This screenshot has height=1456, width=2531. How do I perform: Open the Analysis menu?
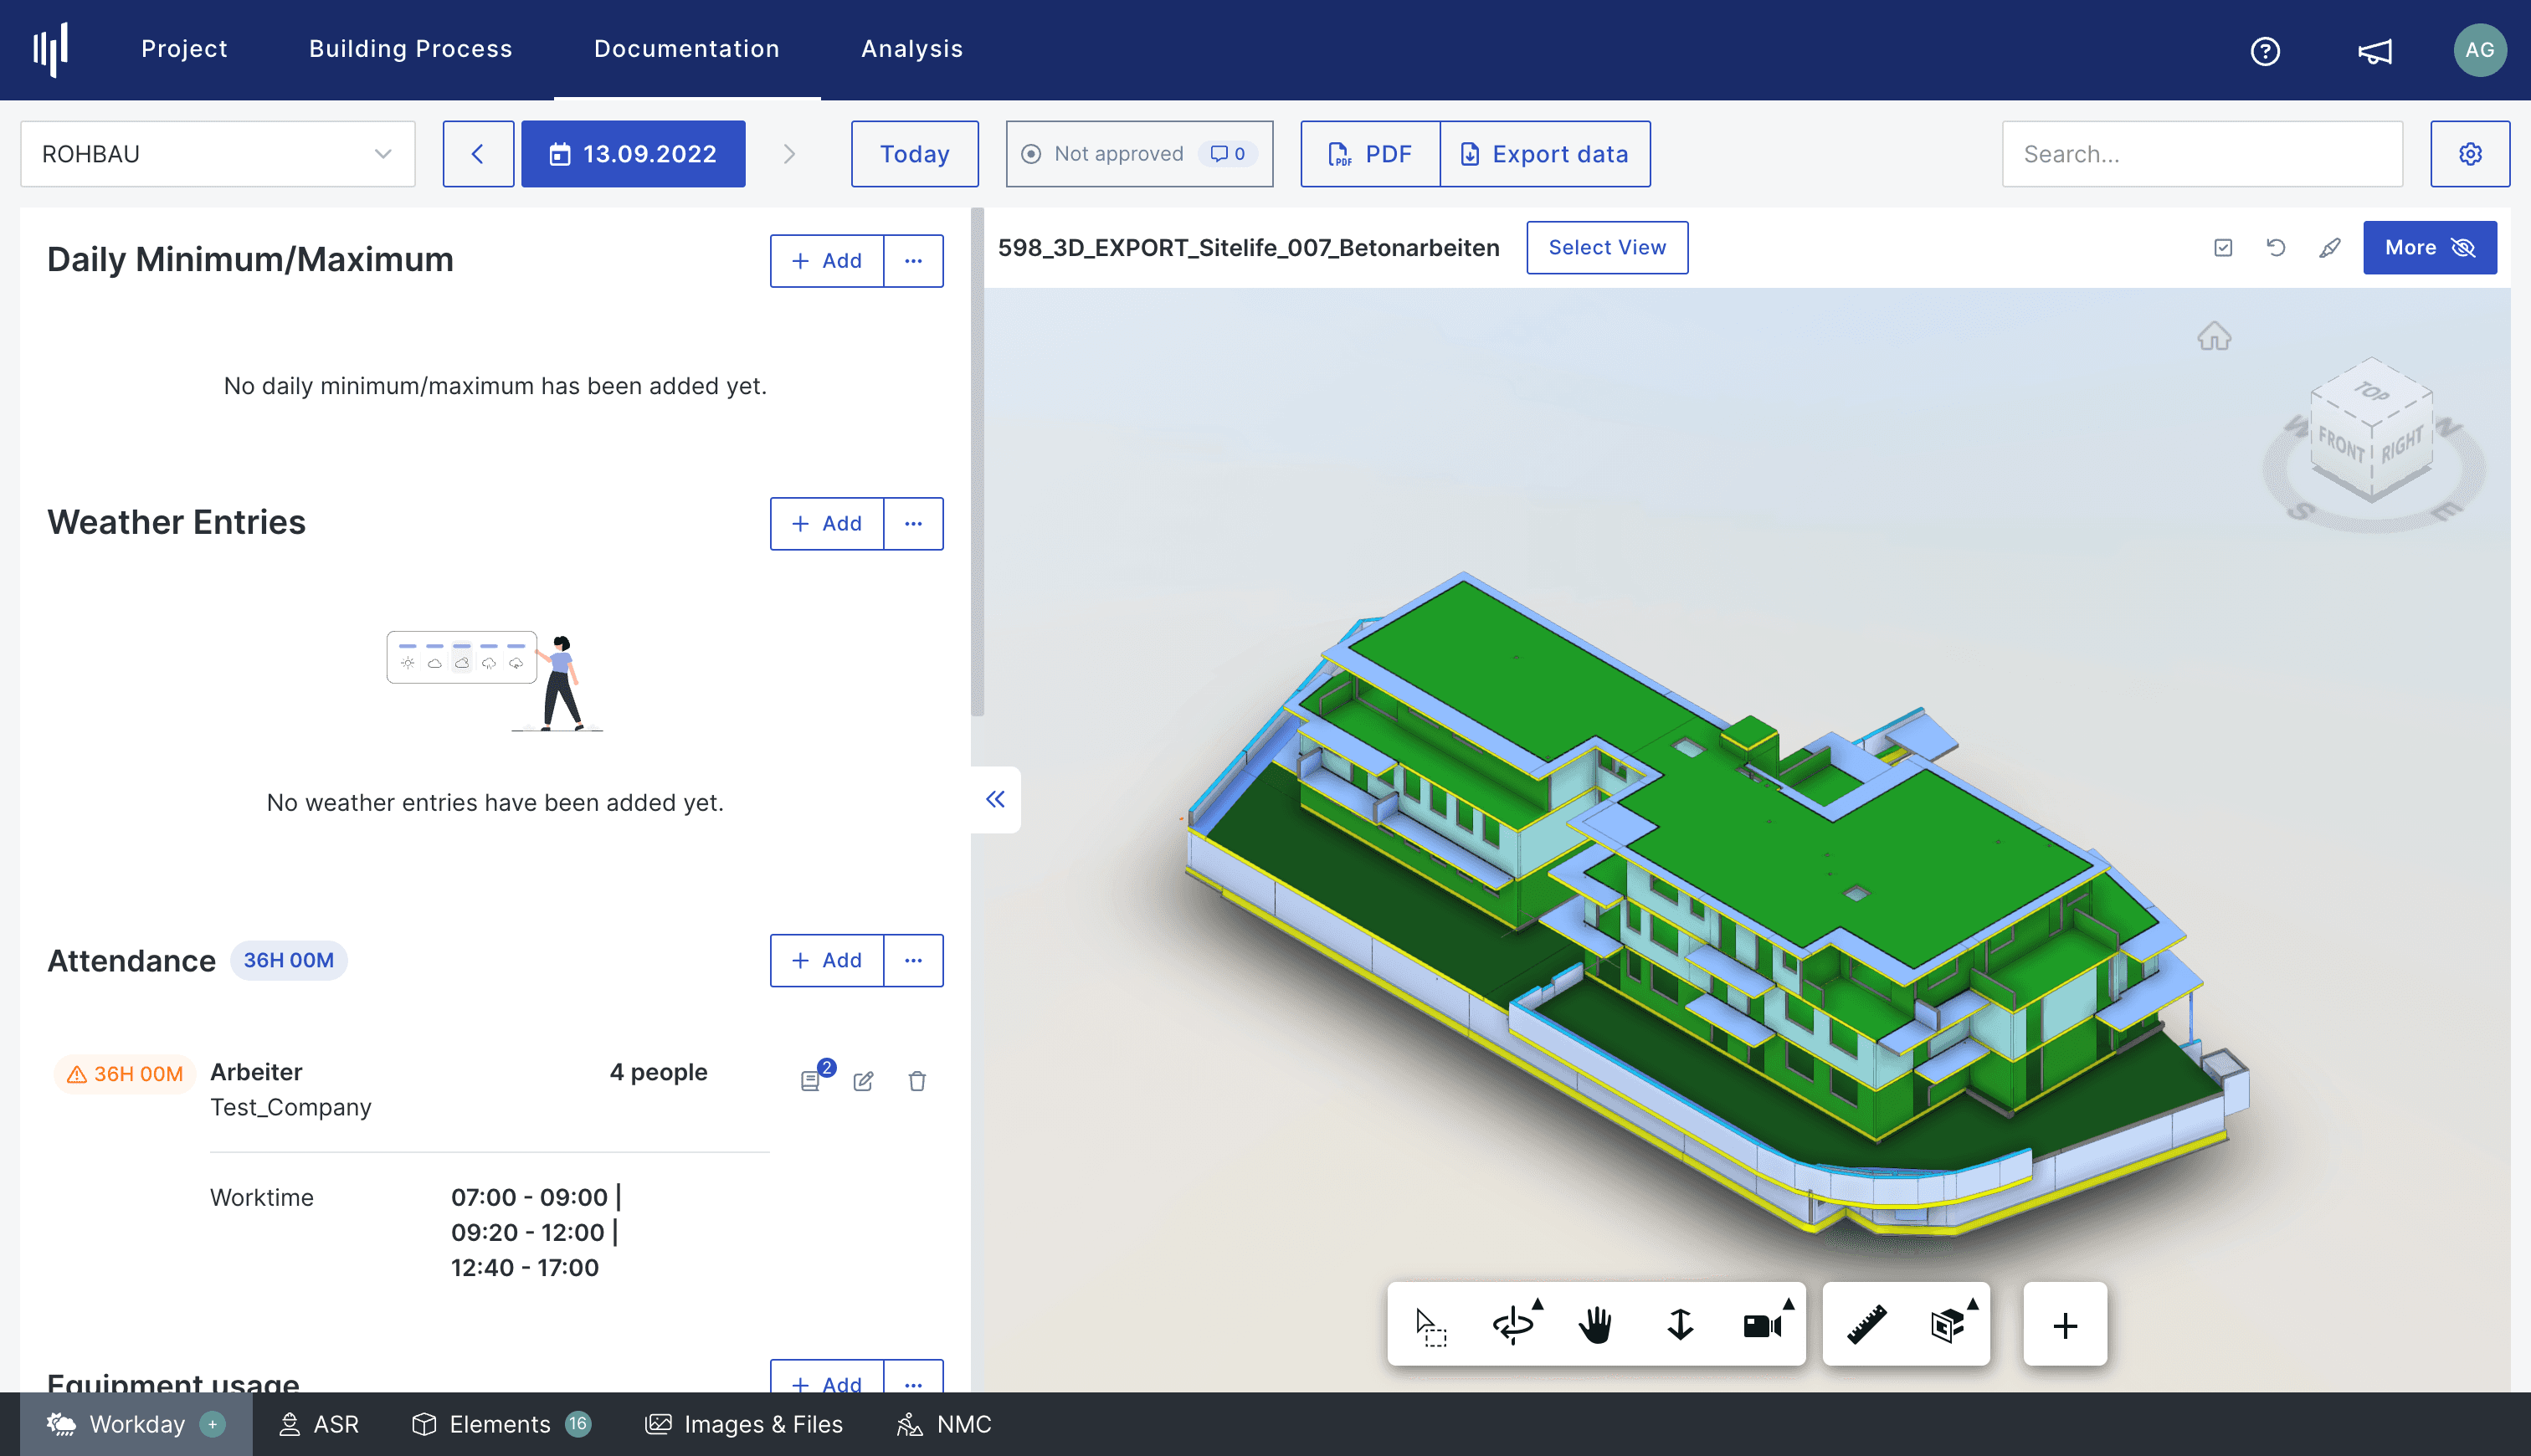pyautogui.click(x=912, y=49)
